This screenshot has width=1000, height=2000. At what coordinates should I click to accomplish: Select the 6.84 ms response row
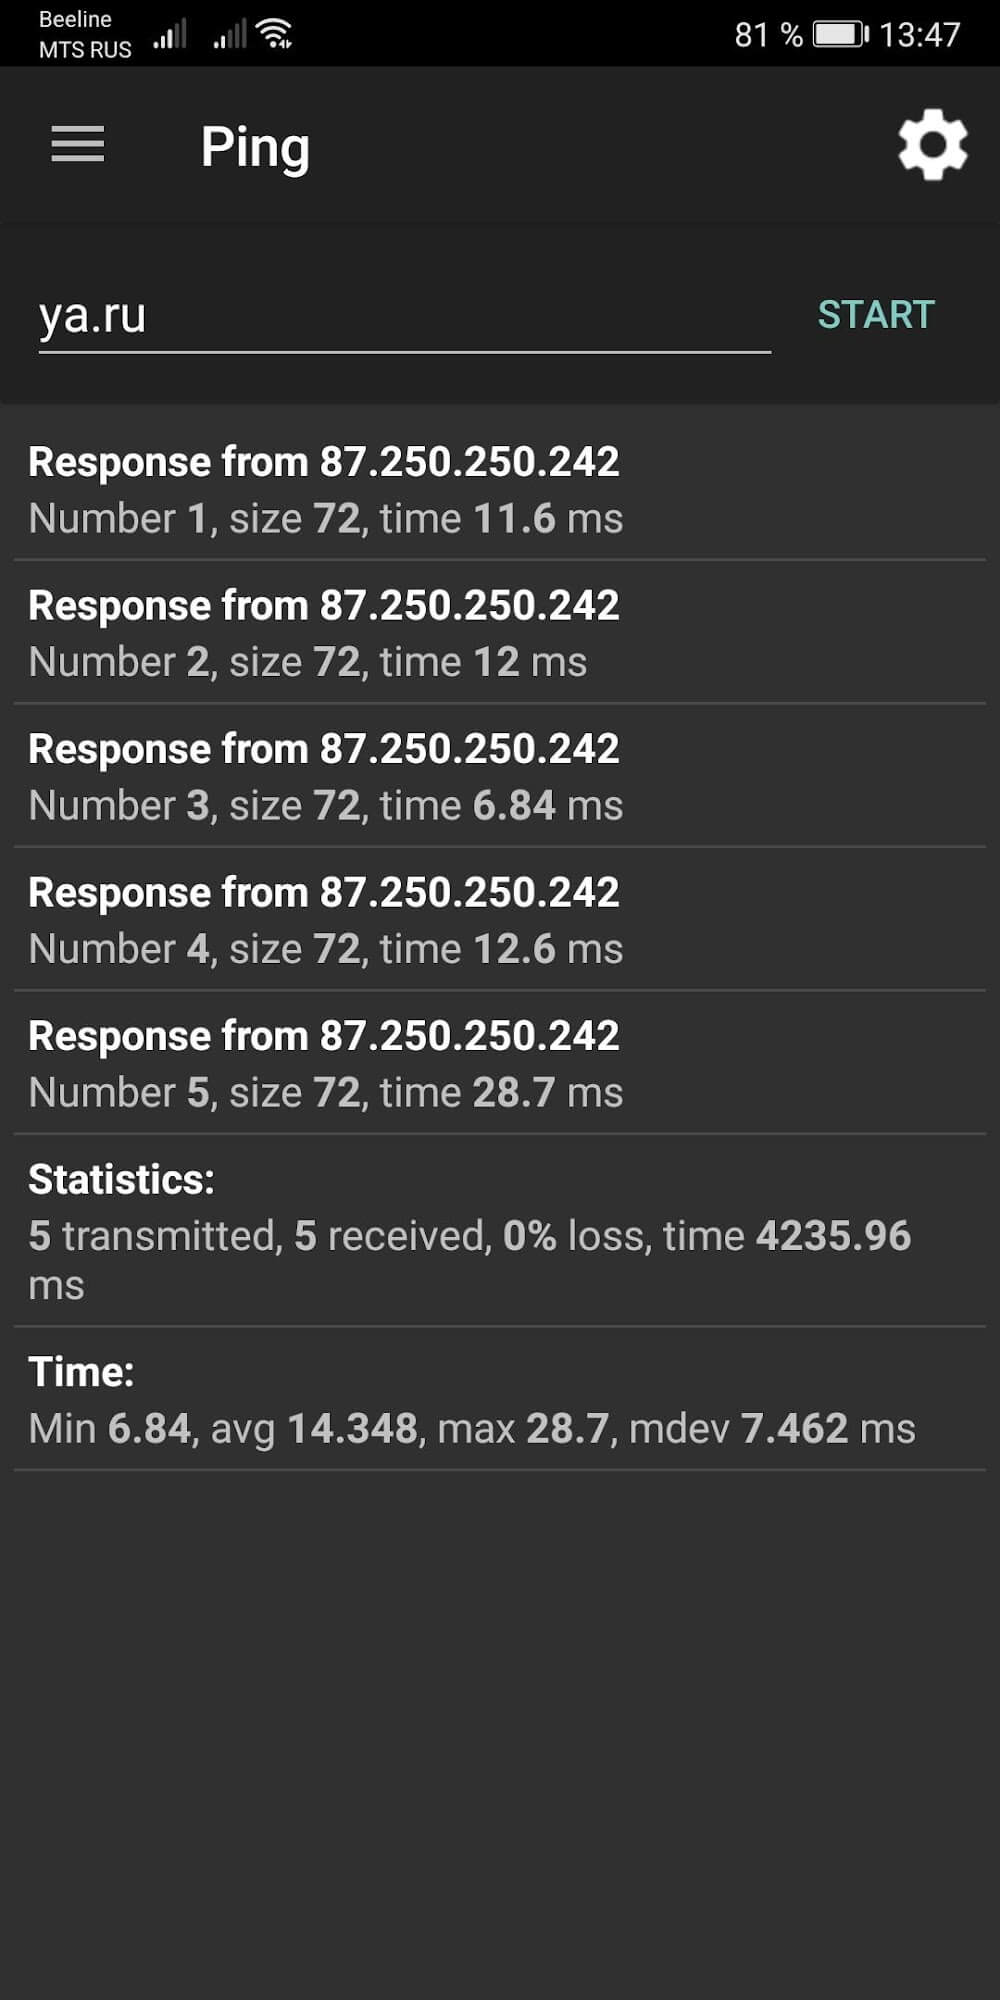point(500,777)
